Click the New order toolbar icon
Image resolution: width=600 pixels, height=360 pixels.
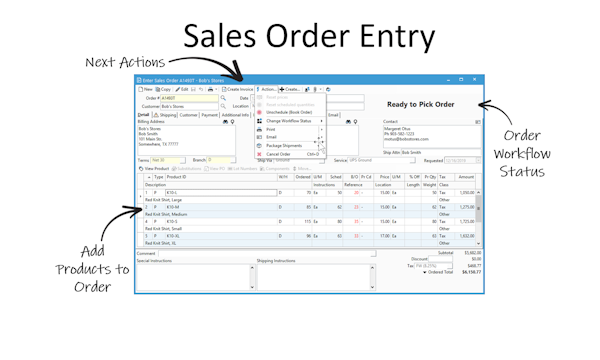[x=140, y=90]
